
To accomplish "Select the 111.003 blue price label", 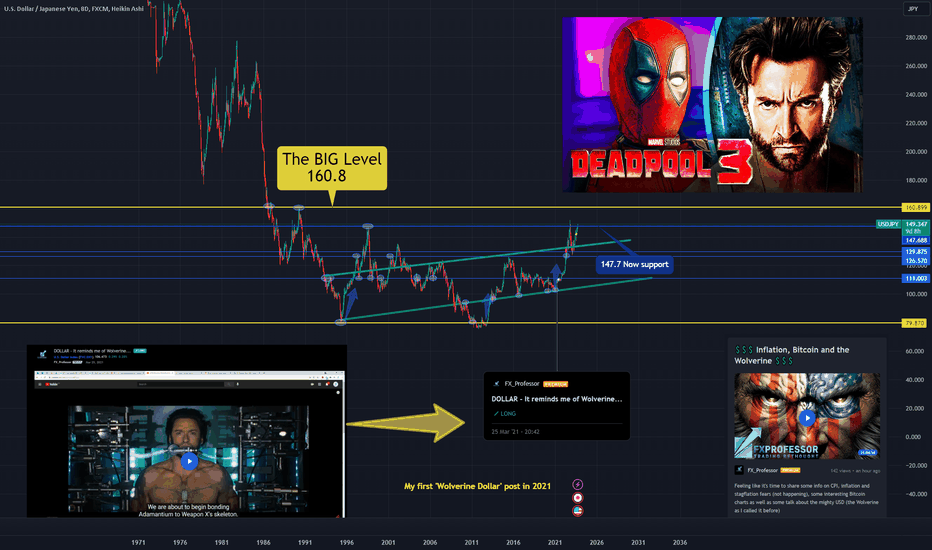I will tap(916, 278).
